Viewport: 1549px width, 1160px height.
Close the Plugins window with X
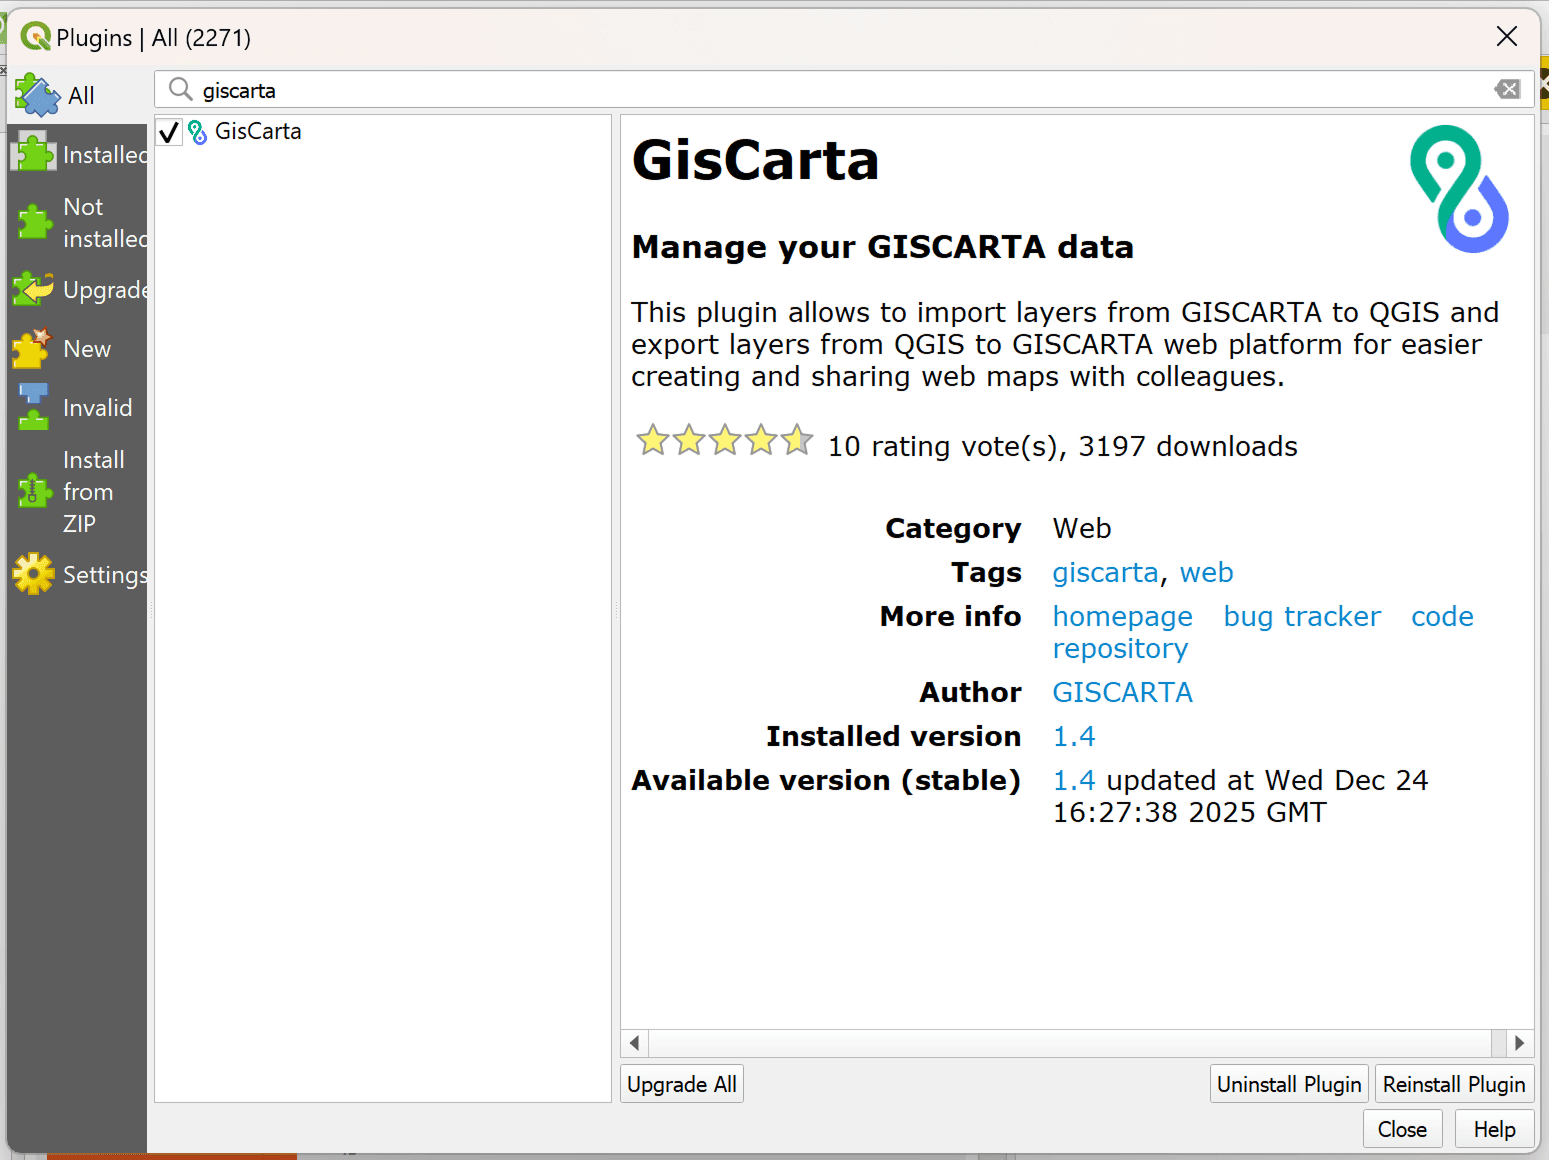pos(1507,37)
